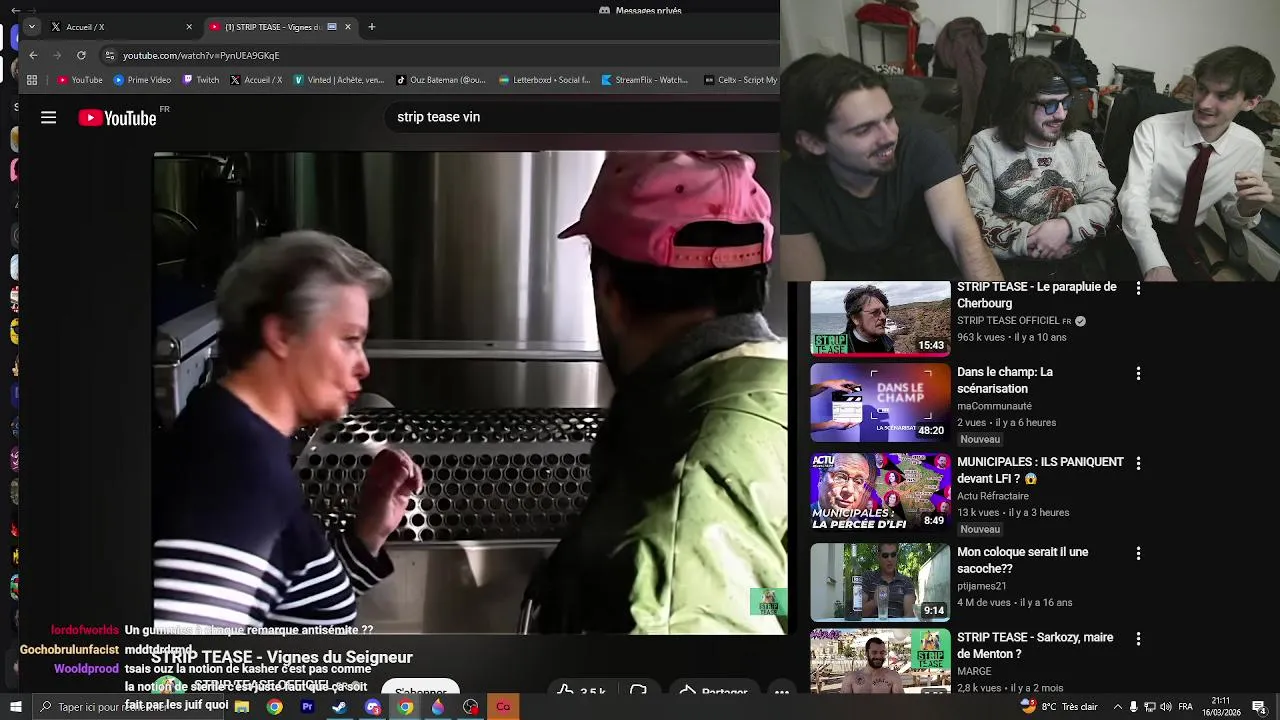Open the Twitch bookmark
The width and height of the screenshot is (1280, 720).
pyautogui.click(x=201, y=80)
